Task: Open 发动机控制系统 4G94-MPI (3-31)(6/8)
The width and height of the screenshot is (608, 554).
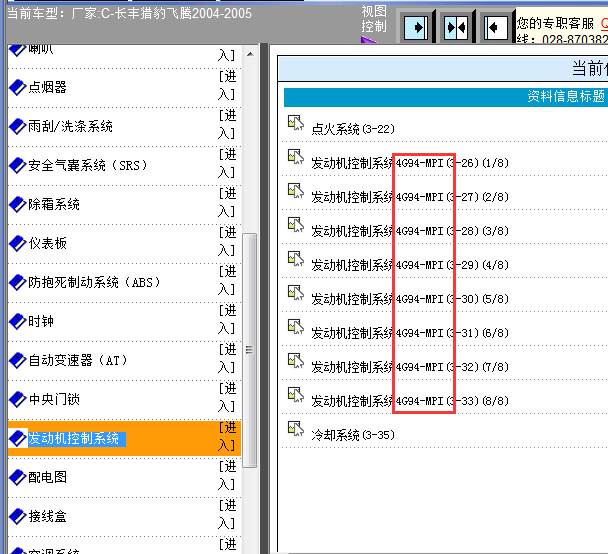Action: pyautogui.click(x=410, y=333)
